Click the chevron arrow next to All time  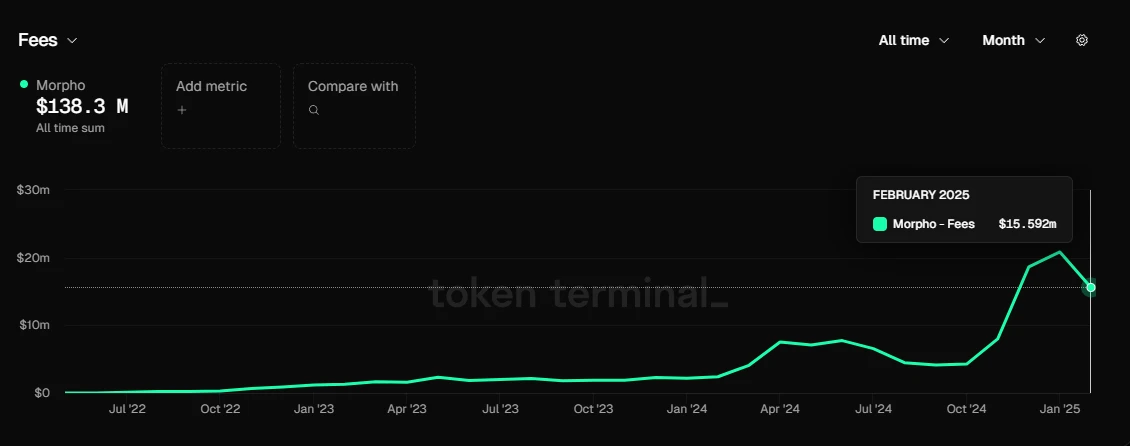coord(944,41)
